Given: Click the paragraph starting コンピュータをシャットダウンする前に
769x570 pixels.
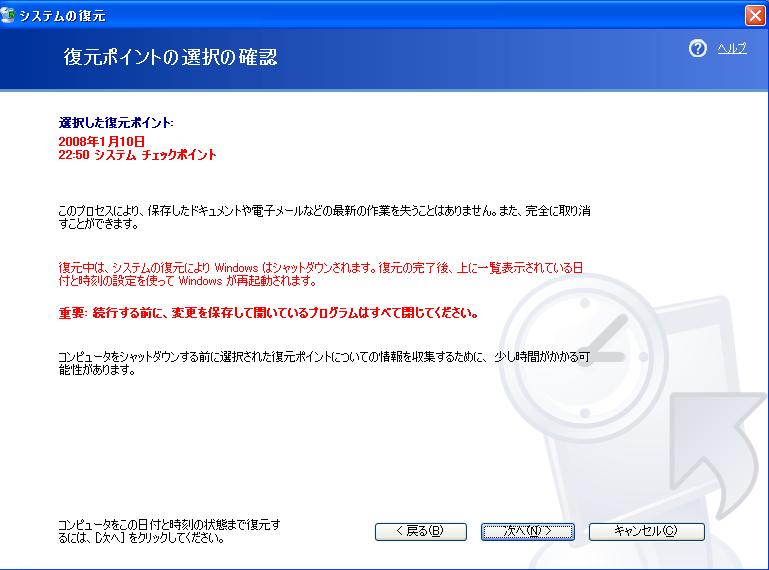Looking at the screenshot, I should click(324, 363).
